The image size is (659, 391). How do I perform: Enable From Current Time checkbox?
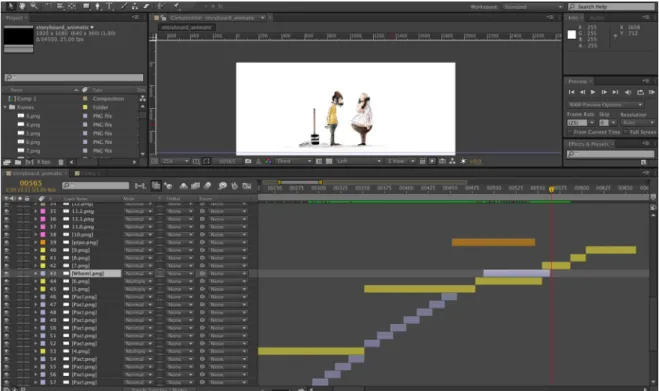click(570, 132)
